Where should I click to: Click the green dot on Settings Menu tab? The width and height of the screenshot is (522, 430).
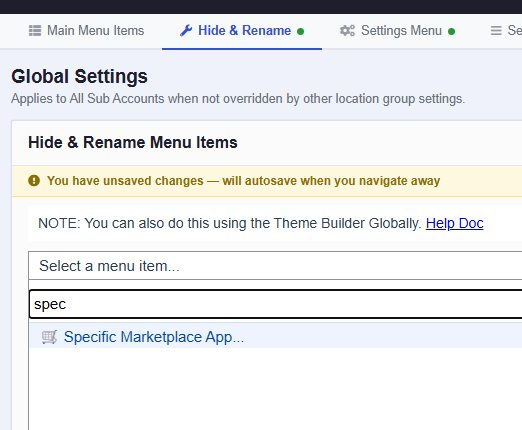click(451, 31)
